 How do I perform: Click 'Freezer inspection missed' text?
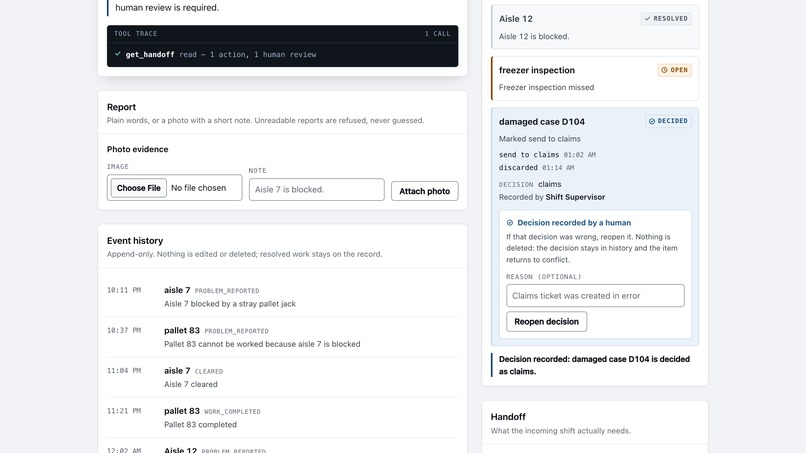point(546,87)
